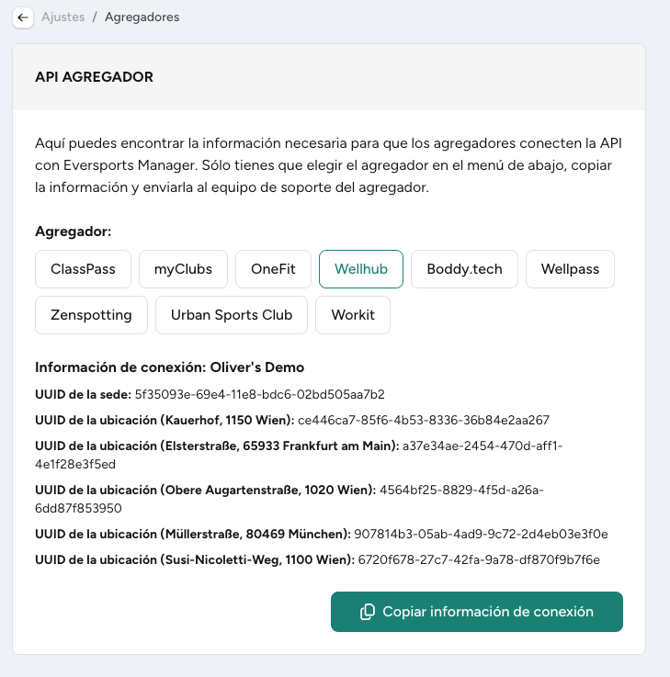This screenshot has width=670, height=677.
Task: Select Urban Sports Club aggregator
Action: tap(231, 315)
